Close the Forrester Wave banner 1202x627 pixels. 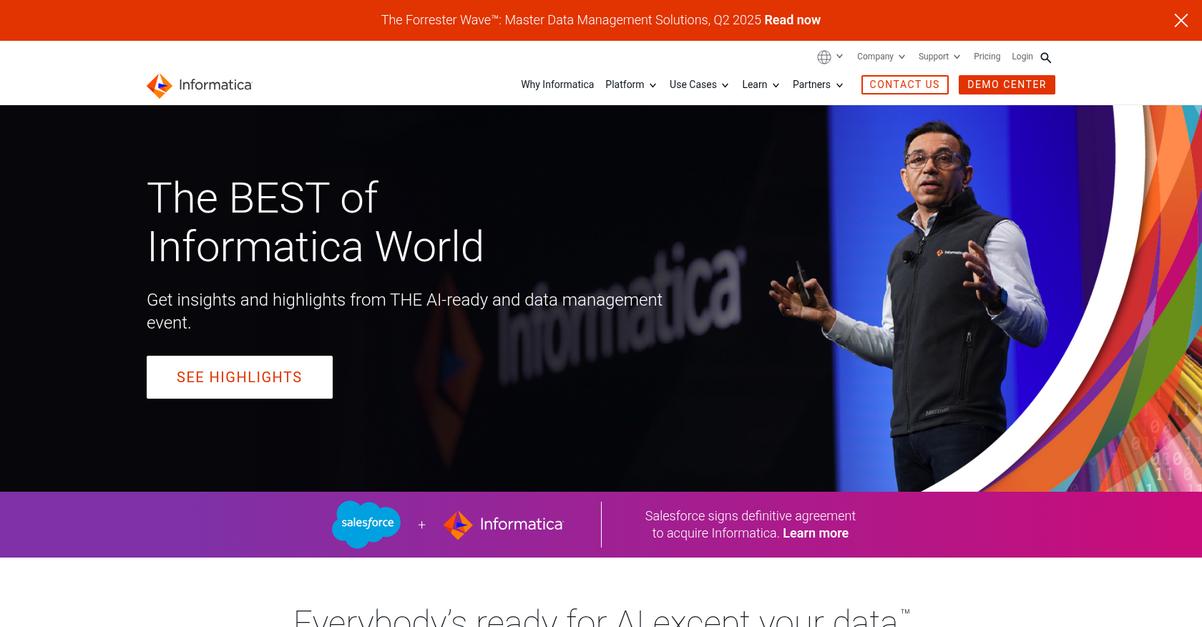[1181, 20]
